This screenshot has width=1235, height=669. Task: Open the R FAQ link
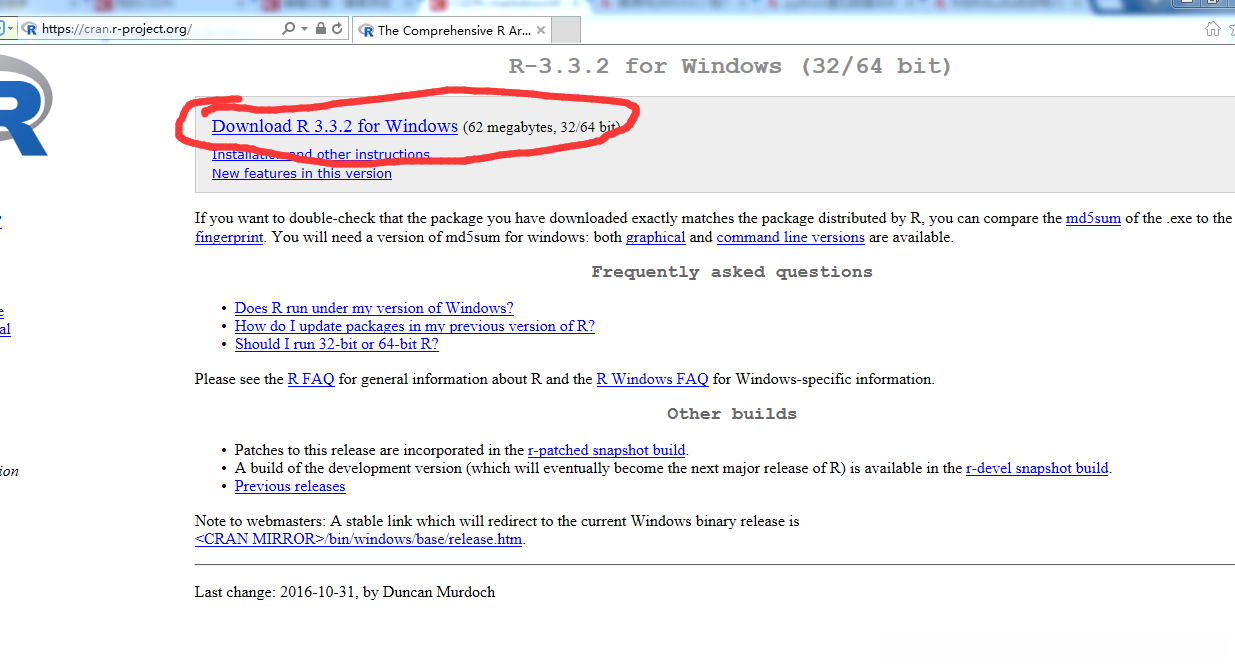[311, 379]
